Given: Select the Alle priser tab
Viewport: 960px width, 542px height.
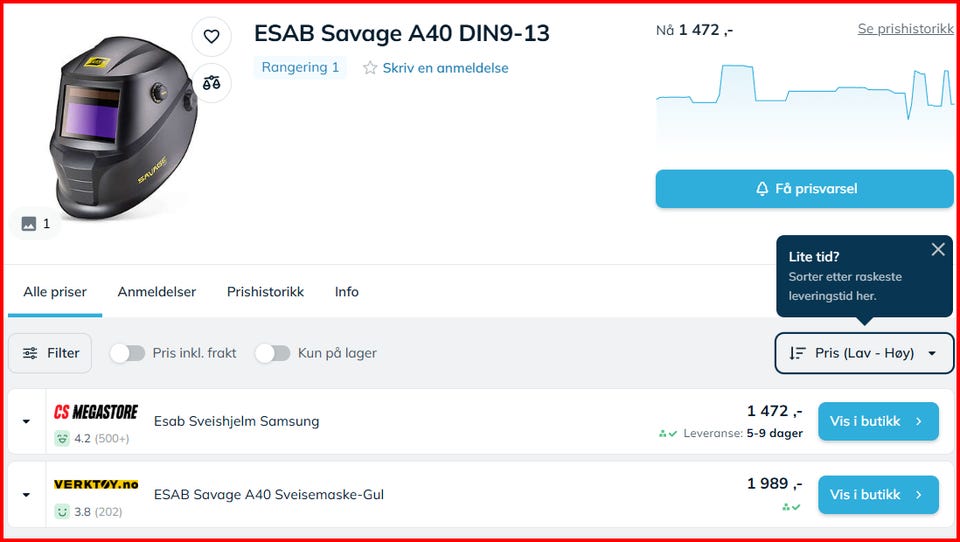Looking at the screenshot, I should (x=55, y=292).
